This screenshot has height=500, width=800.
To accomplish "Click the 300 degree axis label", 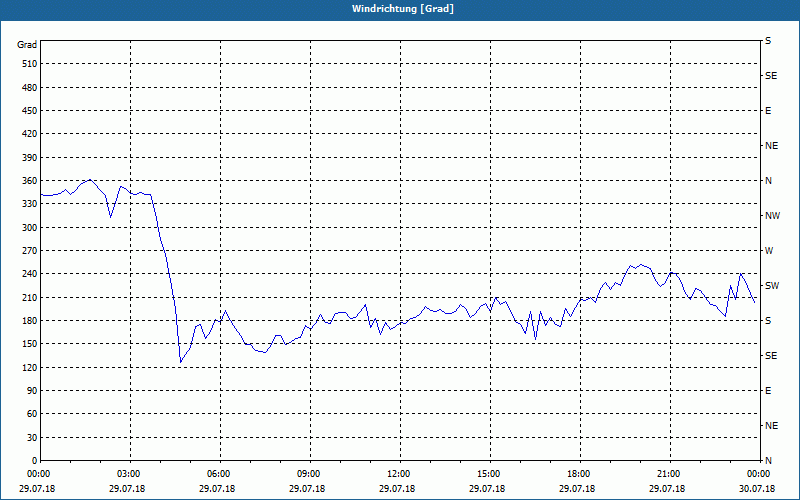I will pyautogui.click(x=29, y=228).
